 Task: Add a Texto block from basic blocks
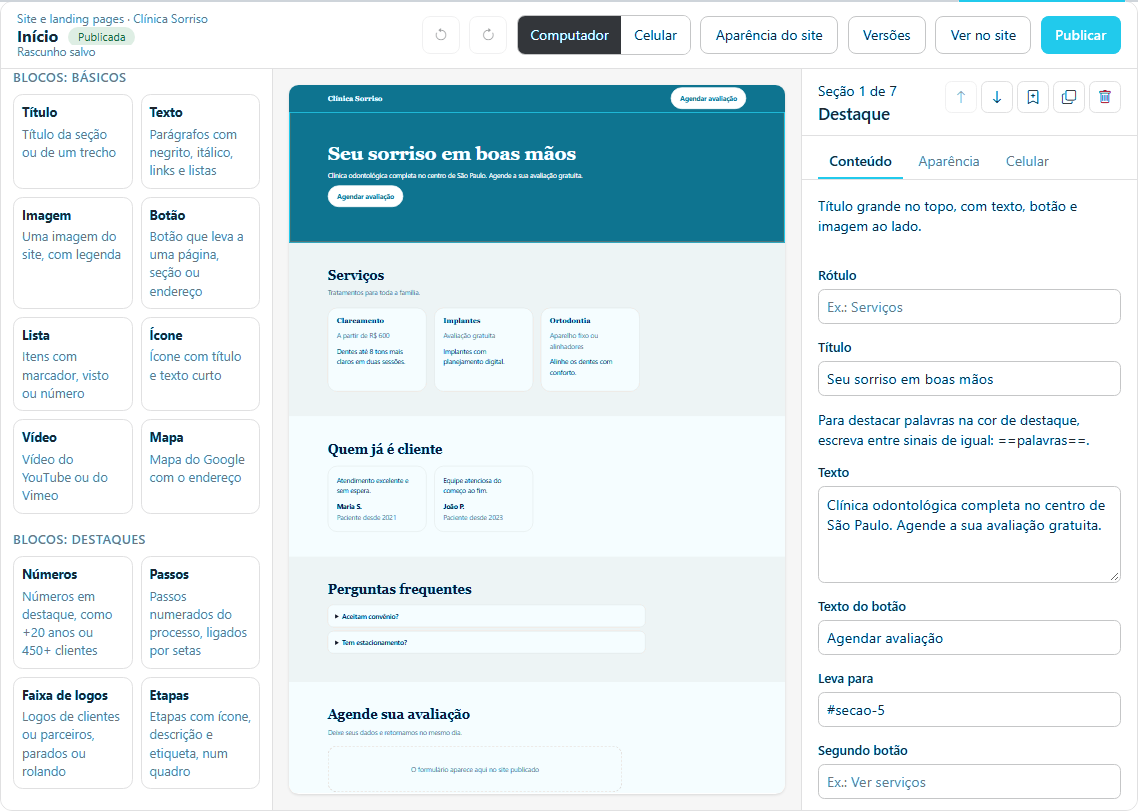(x=200, y=142)
